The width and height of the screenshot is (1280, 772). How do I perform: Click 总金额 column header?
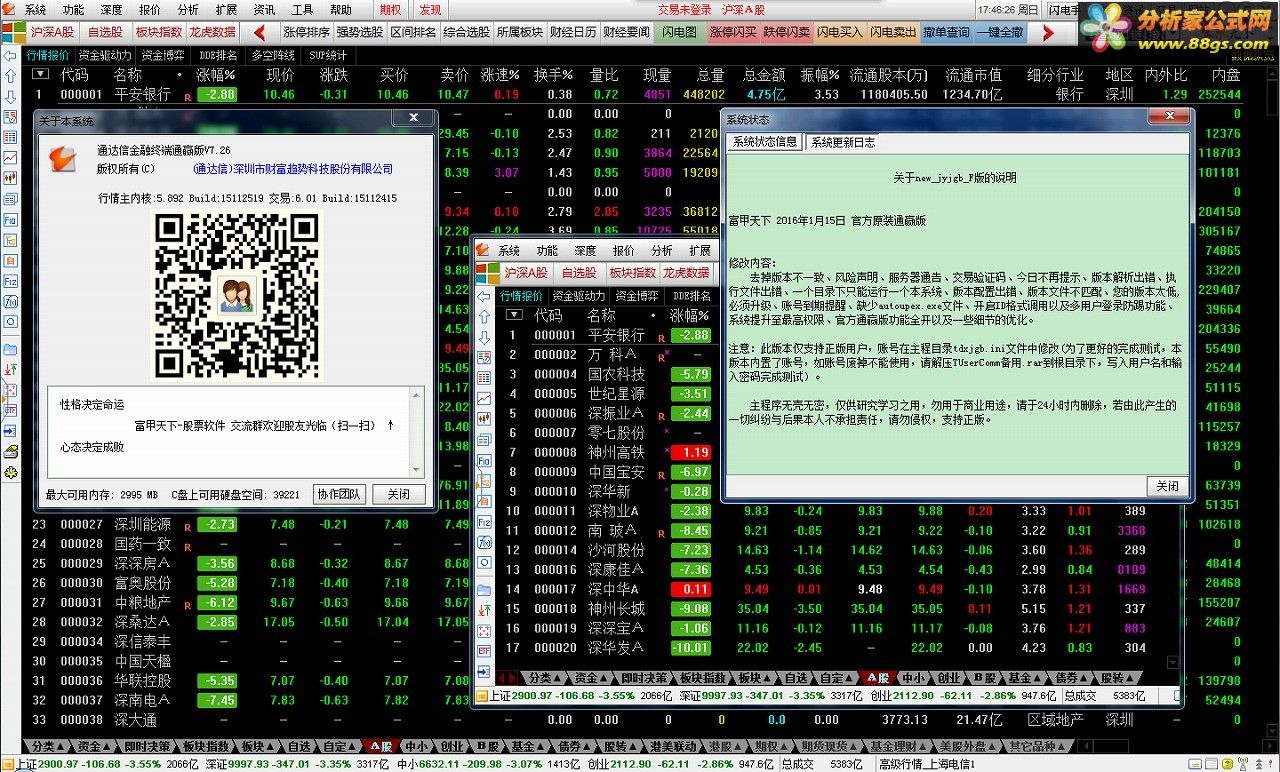tap(765, 75)
